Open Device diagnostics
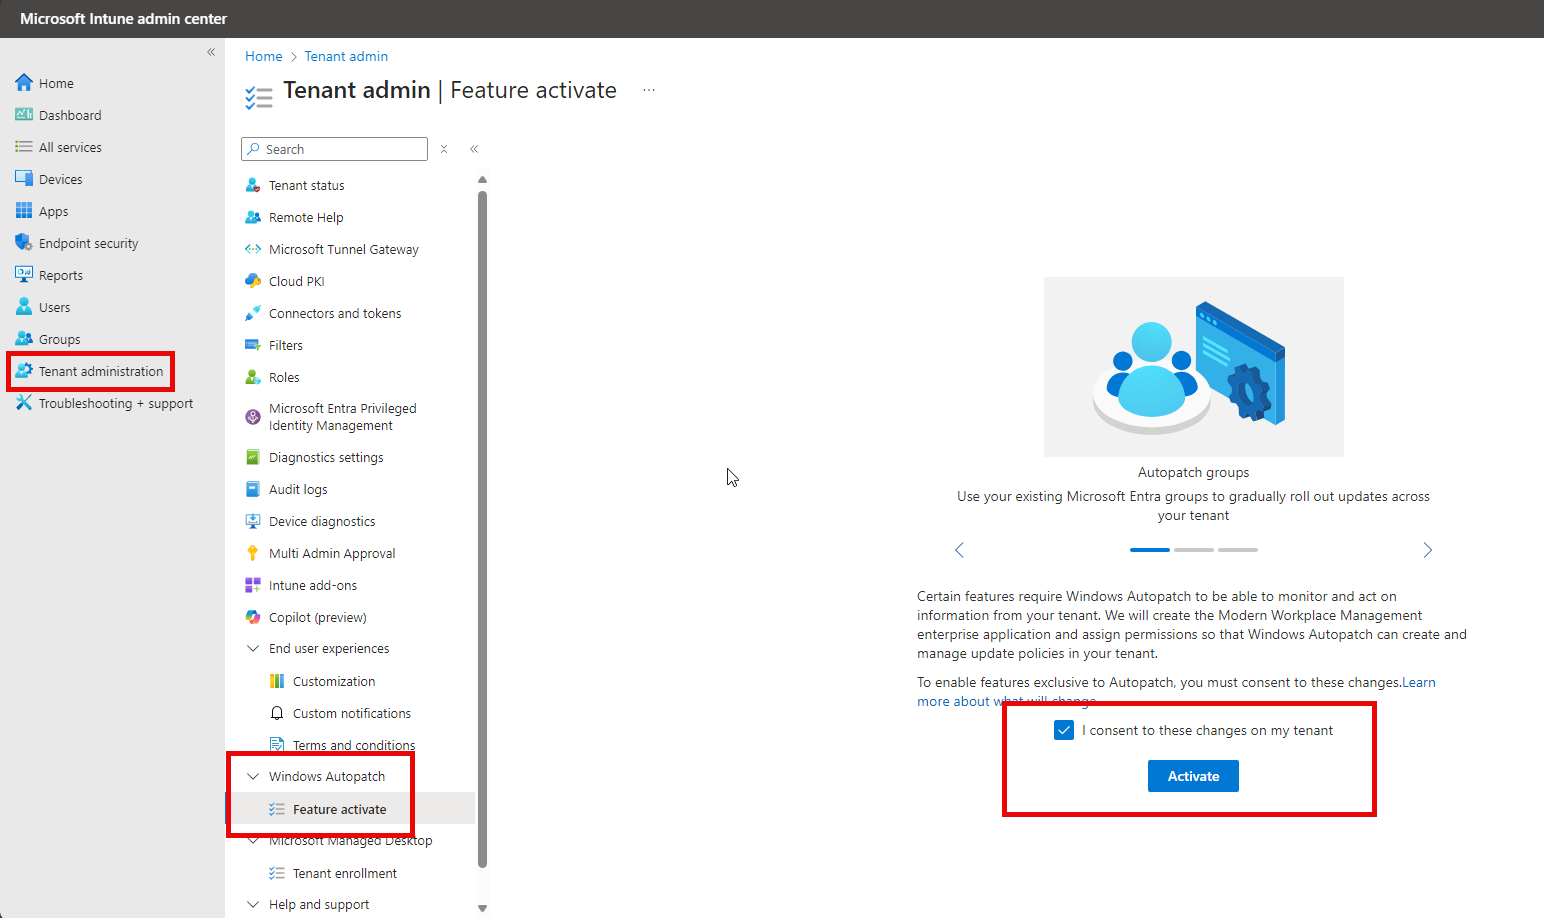The width and height of the screenshot is (1544, 918). (320, 521)
